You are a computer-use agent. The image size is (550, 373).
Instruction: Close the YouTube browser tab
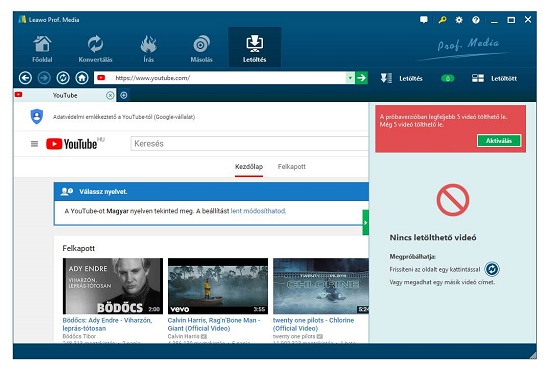click(110, 95)
